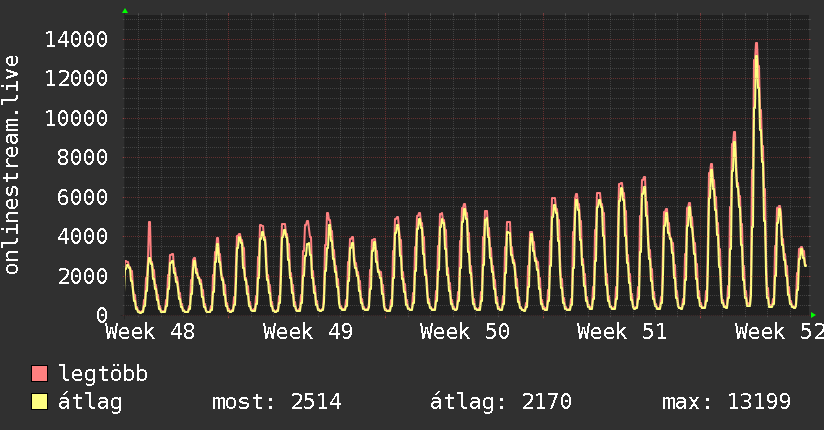Image resolution: width=824 pixels, height=430 pixels.
Task: Click the 'max: 13199' value
Action: pos(726,402)
